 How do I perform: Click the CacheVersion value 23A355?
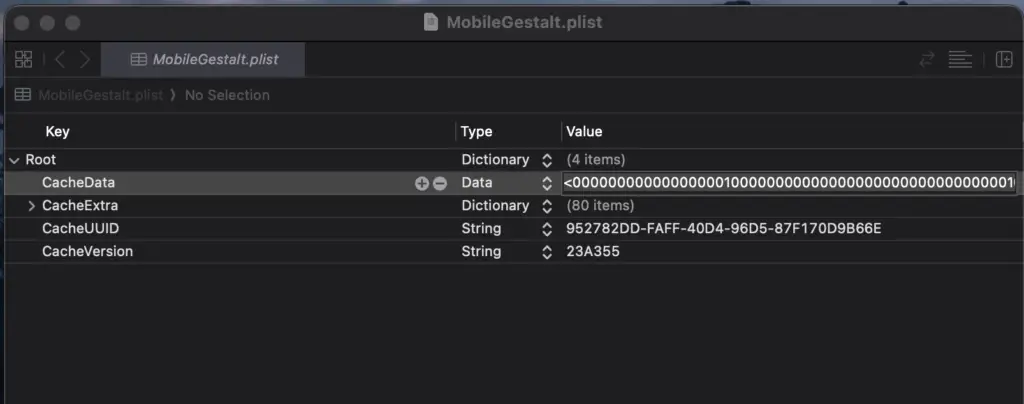pyautogui.click(x=593, y=252)
